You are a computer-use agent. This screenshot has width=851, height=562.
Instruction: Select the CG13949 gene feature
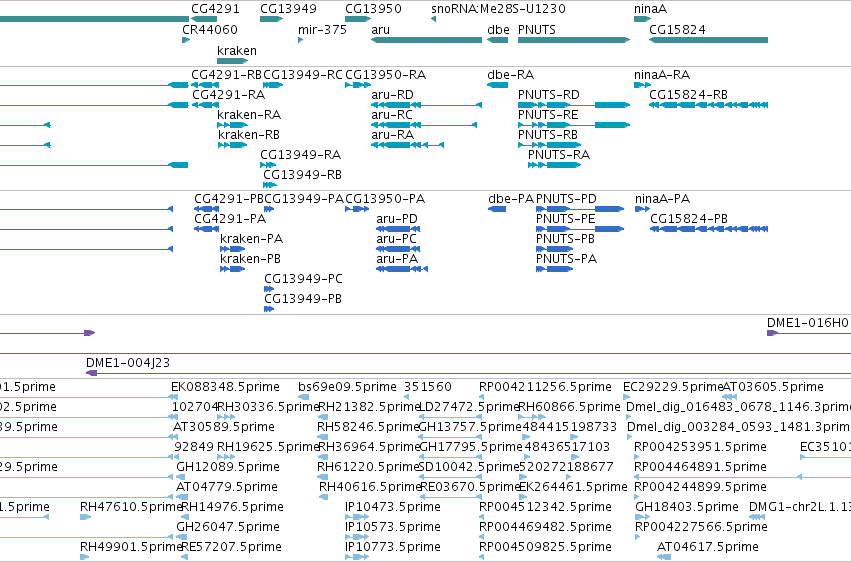pos(271,19)
